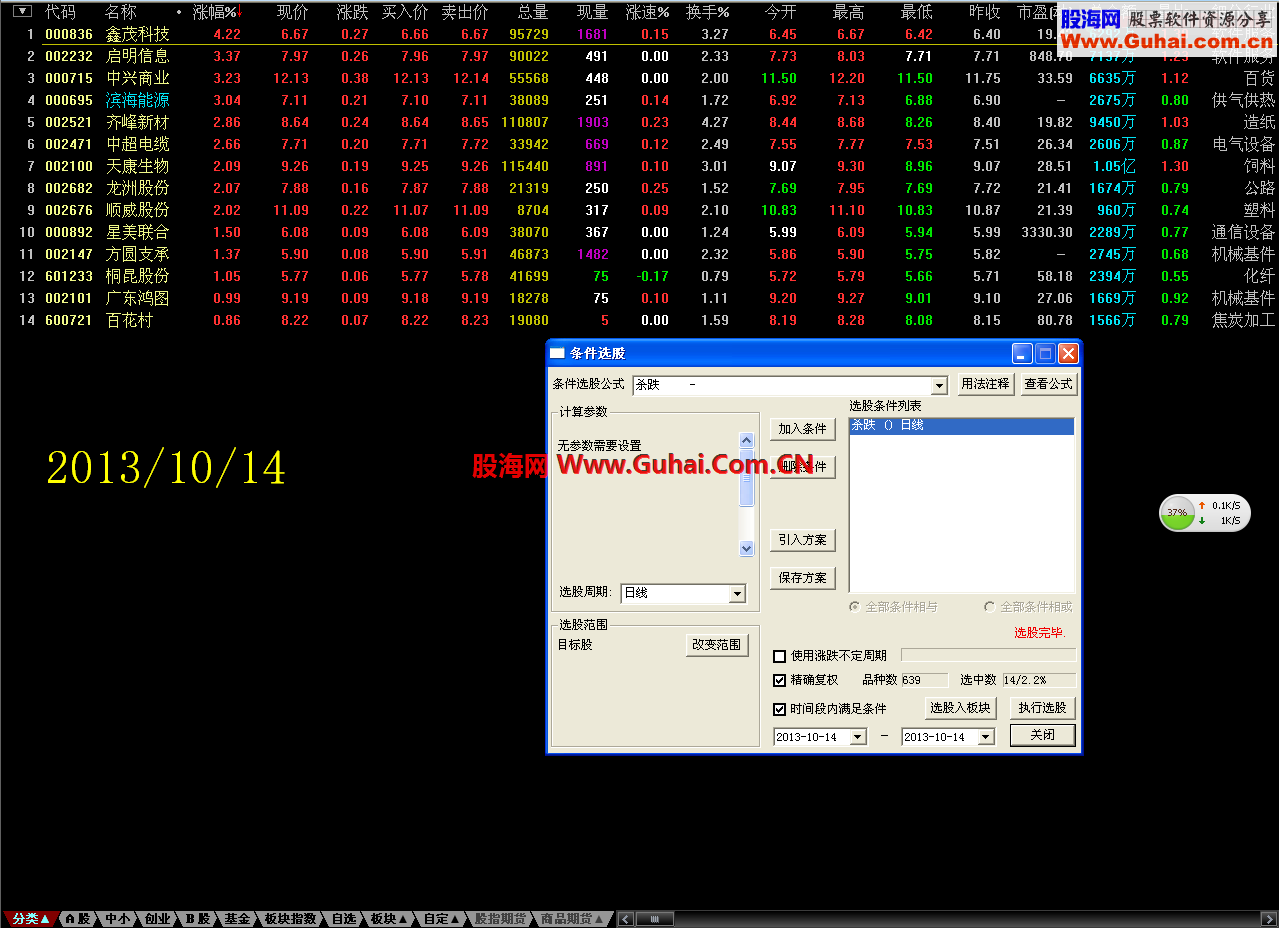
Task: Click the horizontal scrollbar thumb at the bottom
Action: pos(654,919)
